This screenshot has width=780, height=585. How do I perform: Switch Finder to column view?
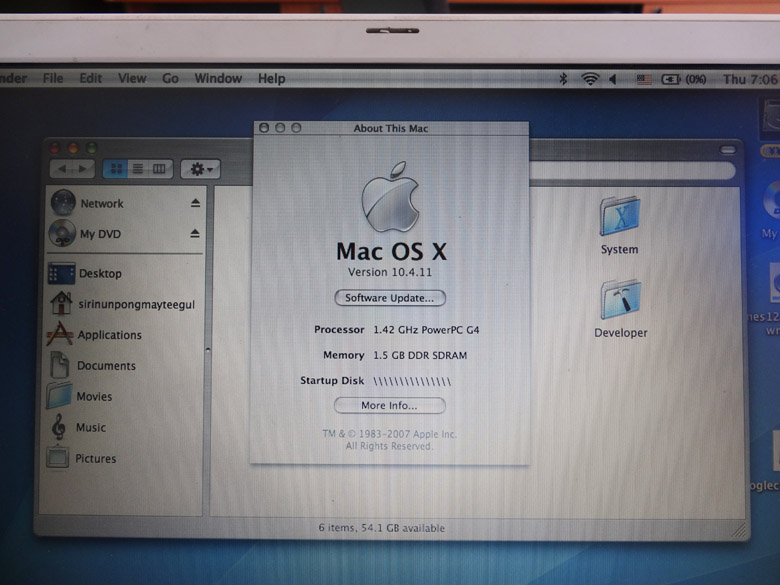(x=159, y=169)
